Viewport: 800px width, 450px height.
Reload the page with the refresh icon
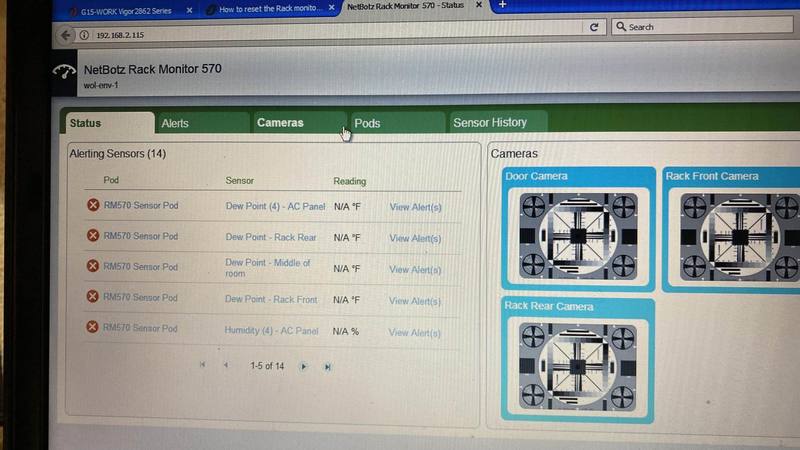594,27
